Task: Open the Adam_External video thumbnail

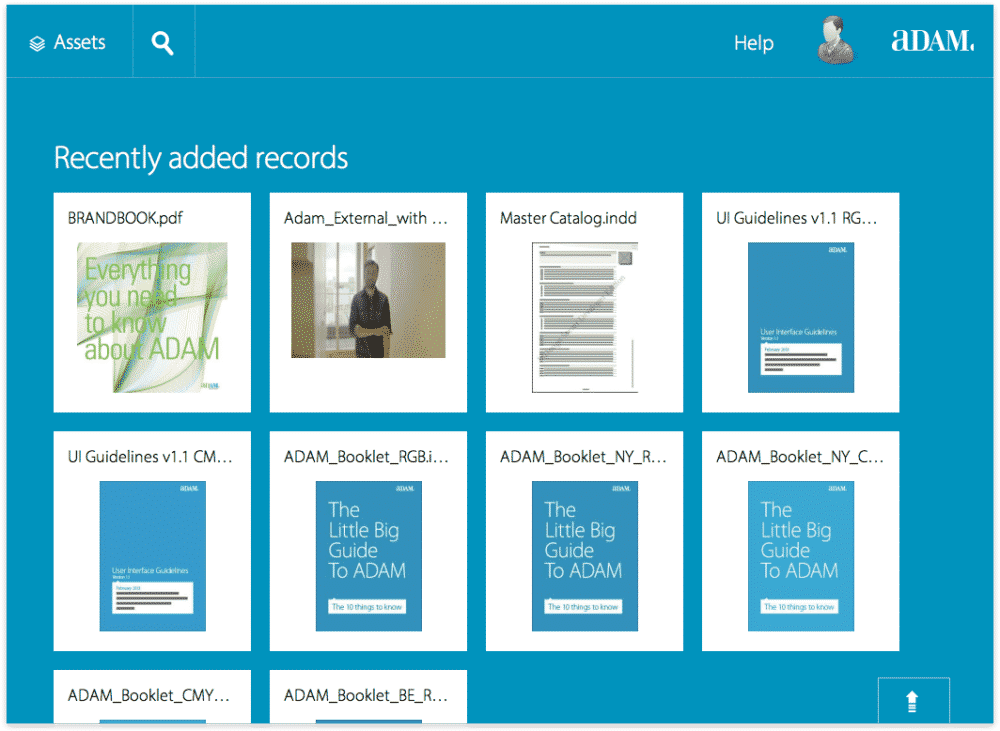Action: pyautogui.click(x=367, y=300)
